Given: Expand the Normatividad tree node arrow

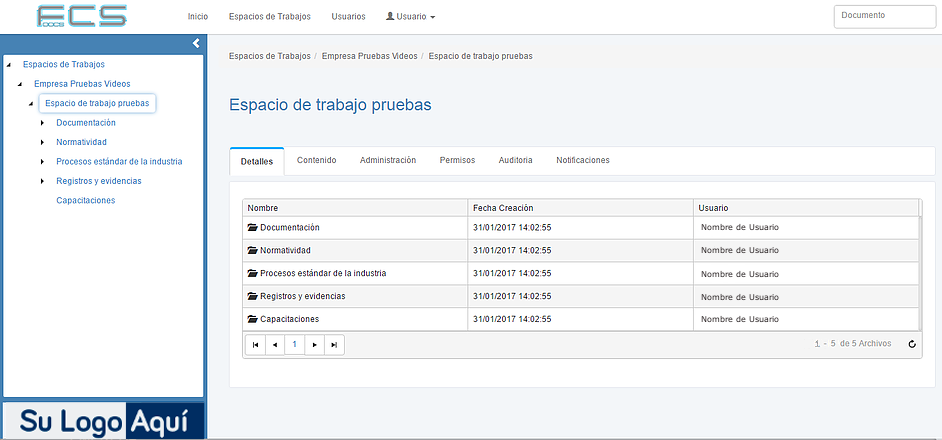Looking at the screenshot, I should pyautogui.click(x=43, y=142).
